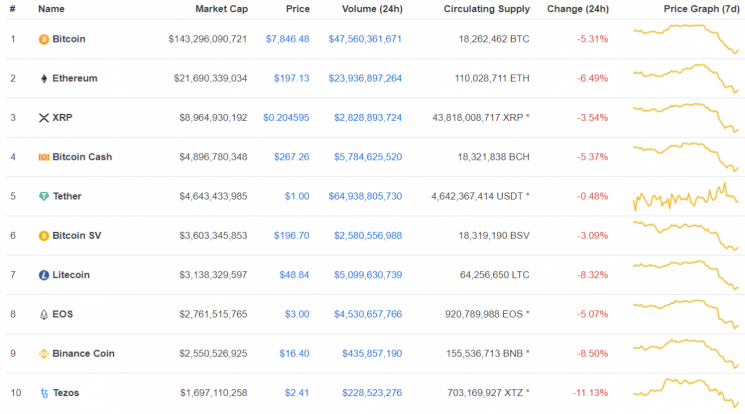This screenshot has height=414, width=745.
Task: Click EOS volume $4,530,657,766
Action: (x=368, y=314)
